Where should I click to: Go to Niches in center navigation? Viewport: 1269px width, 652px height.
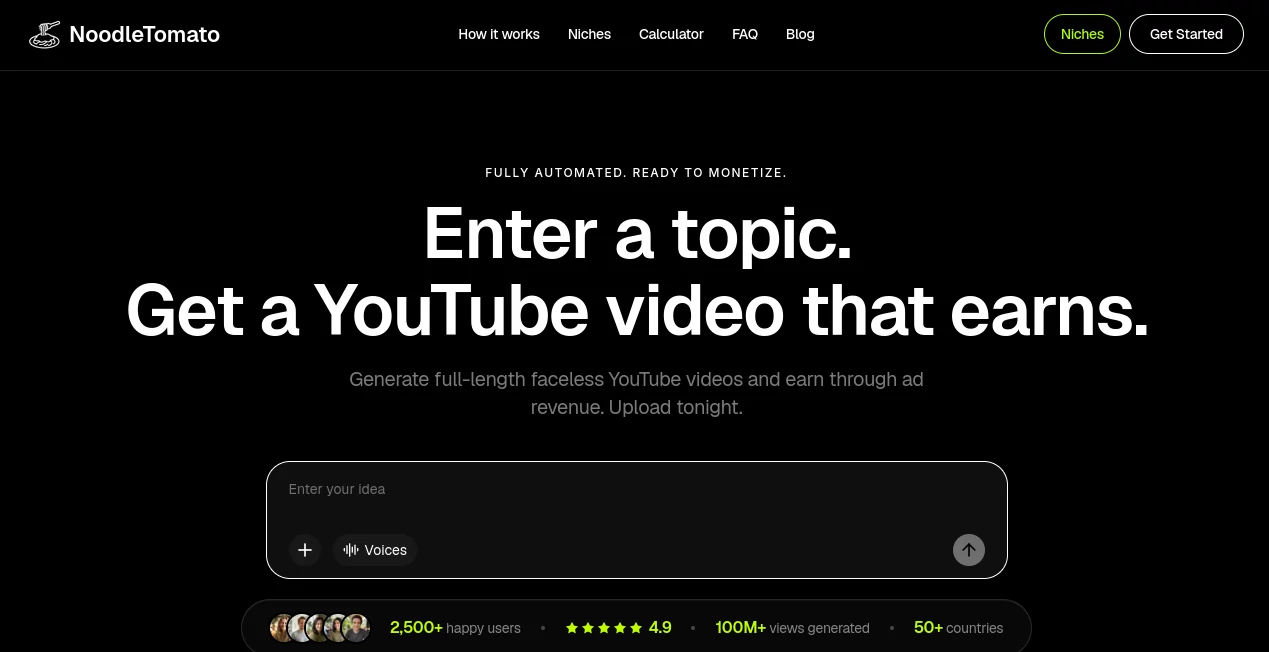coord(589,34)
